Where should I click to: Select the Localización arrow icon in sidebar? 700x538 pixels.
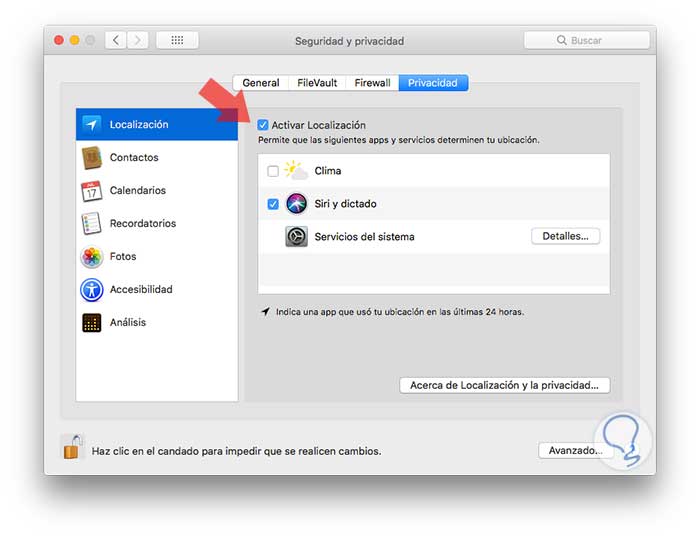[x=92, y=124]
